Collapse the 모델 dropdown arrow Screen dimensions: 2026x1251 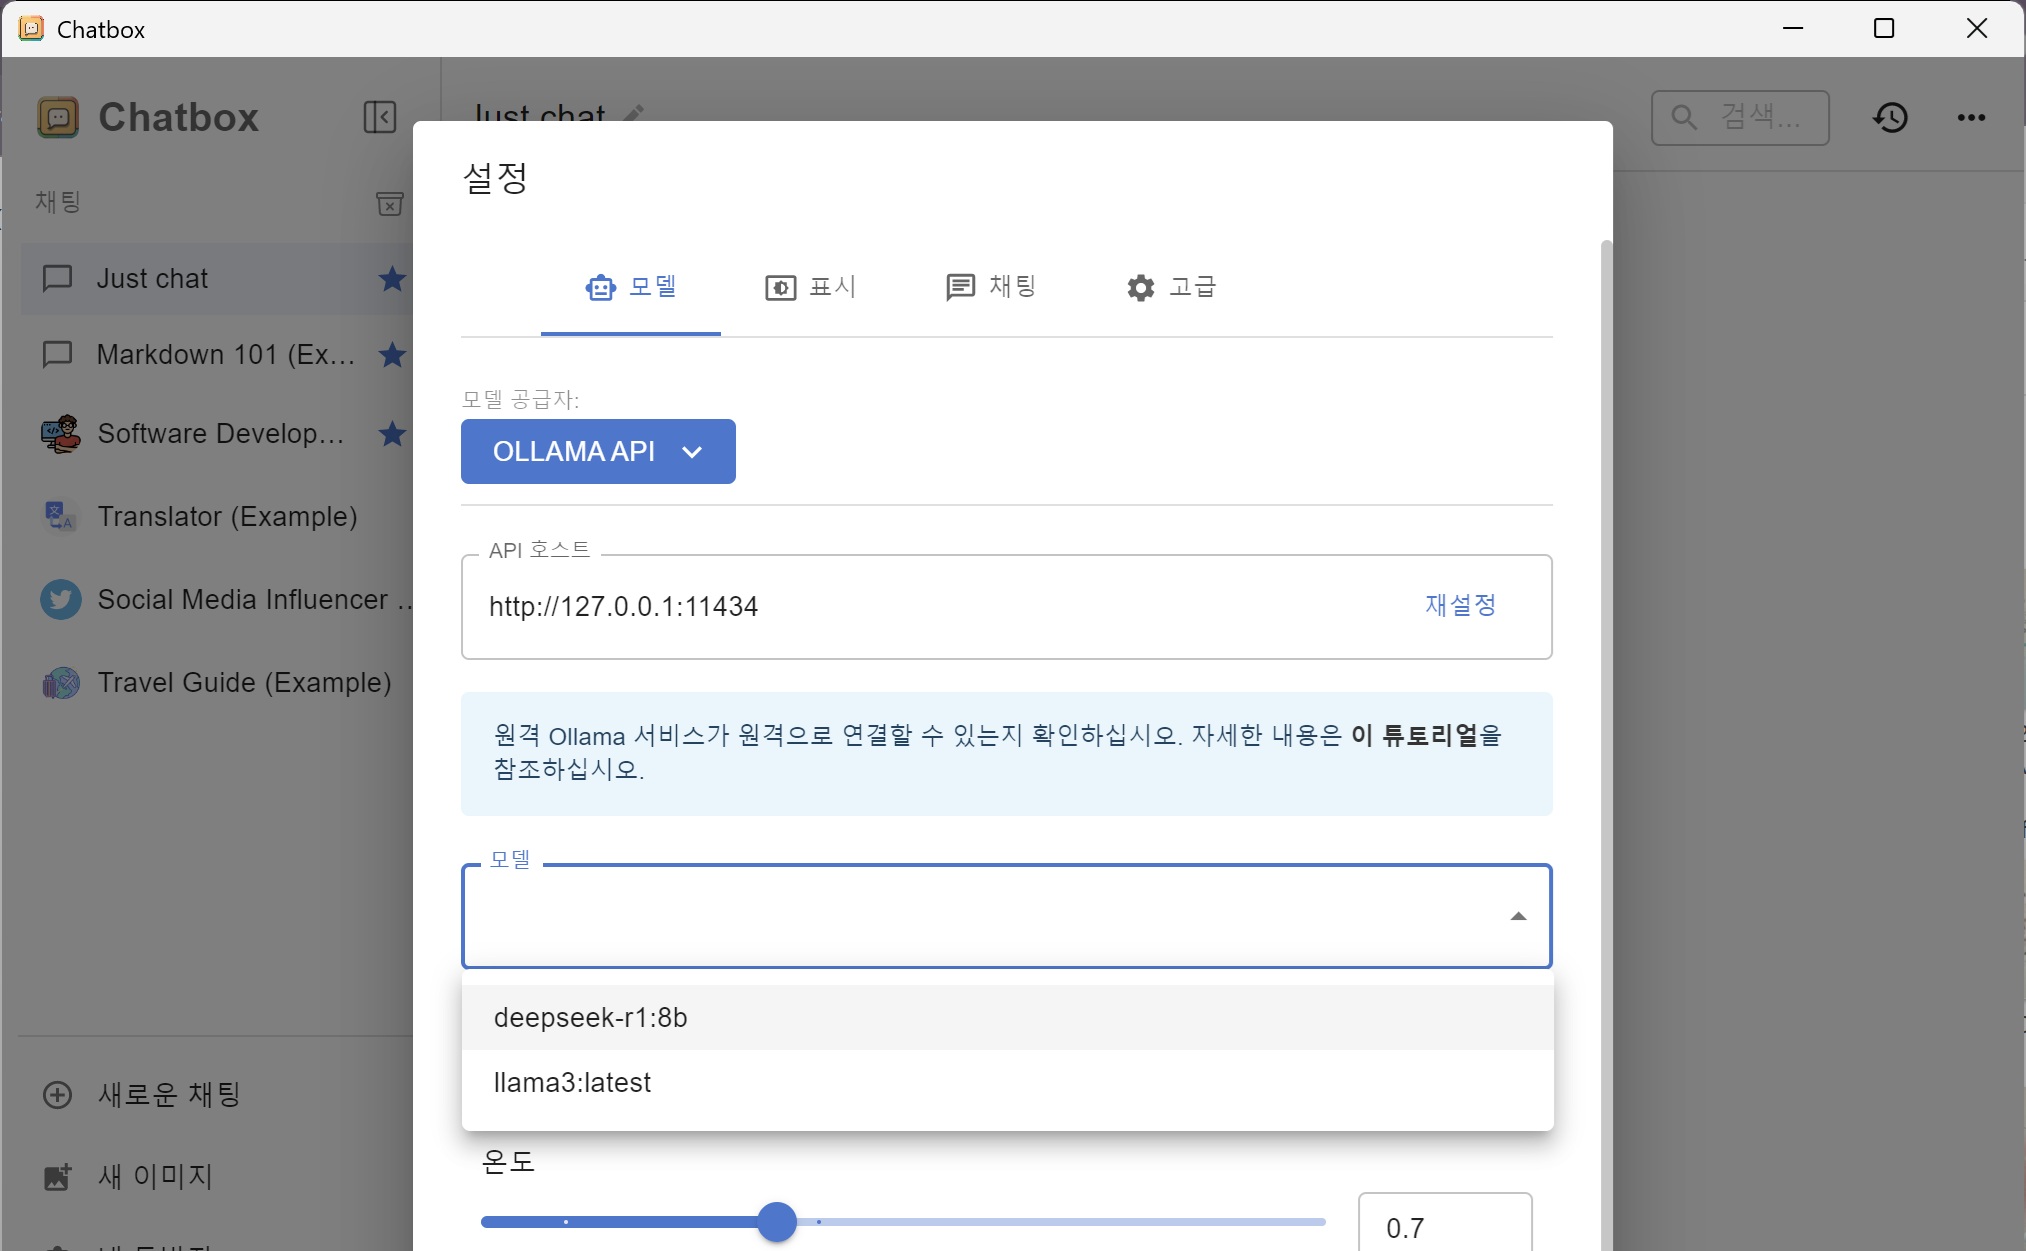pyautogui.click(x=1518, y=916)
